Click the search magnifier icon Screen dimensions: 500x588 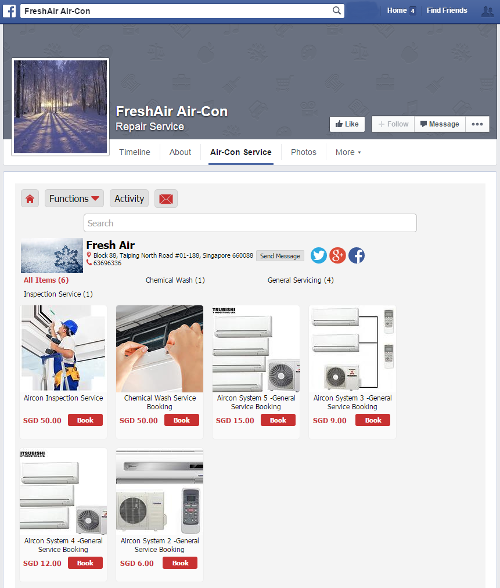337,10
